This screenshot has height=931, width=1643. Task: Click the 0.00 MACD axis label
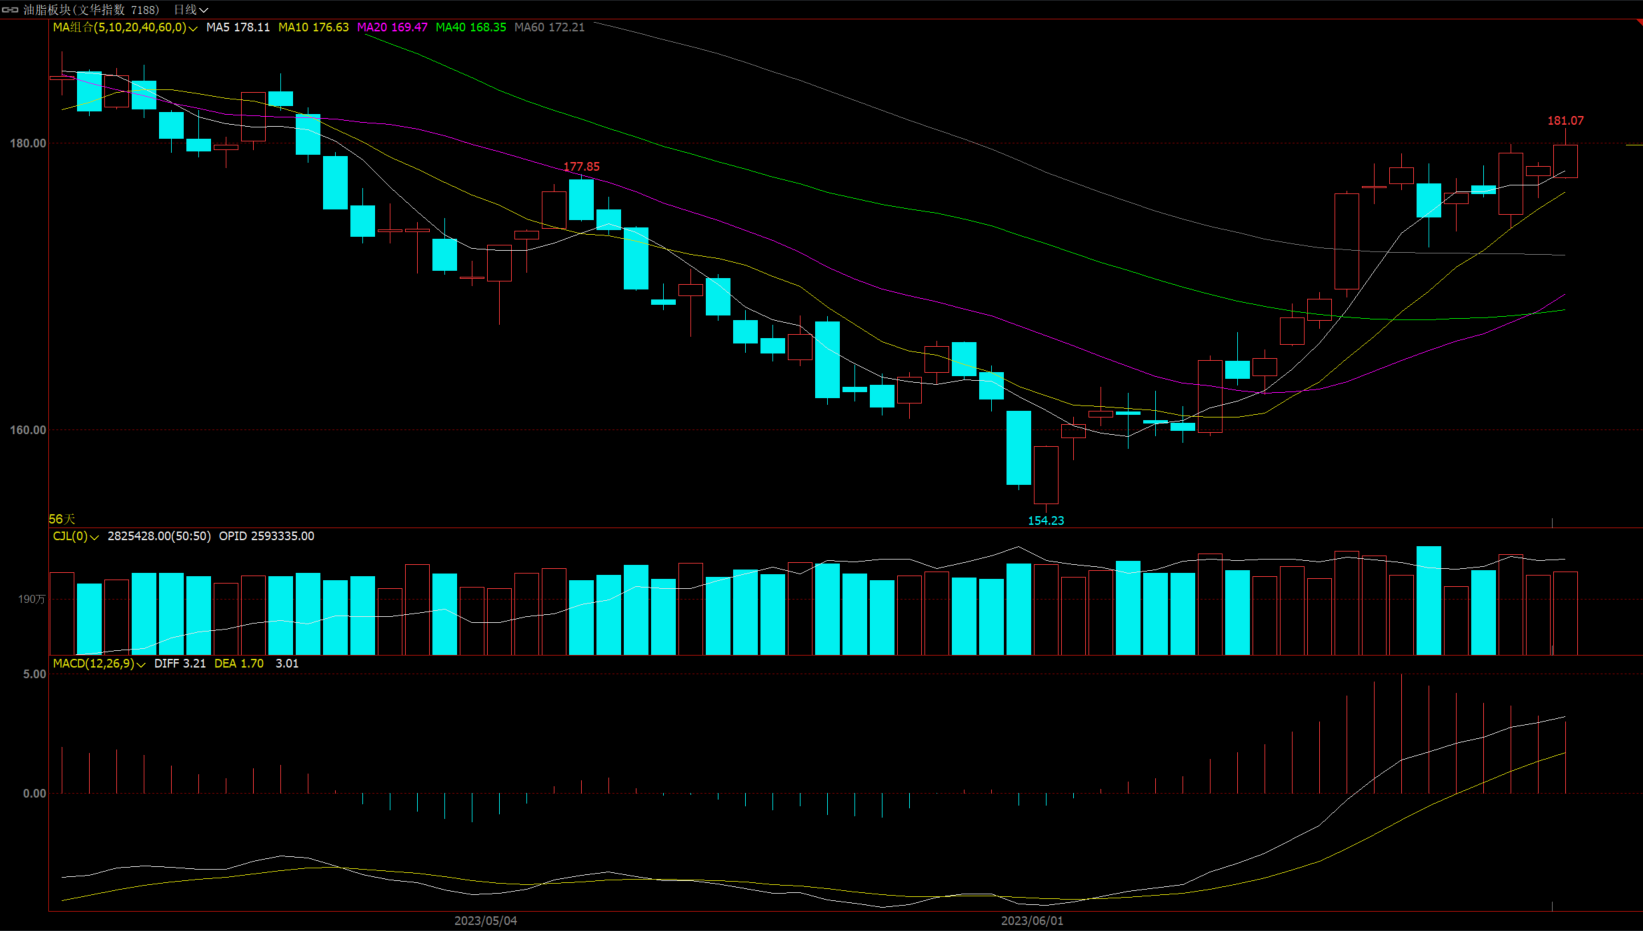point(34,794)
